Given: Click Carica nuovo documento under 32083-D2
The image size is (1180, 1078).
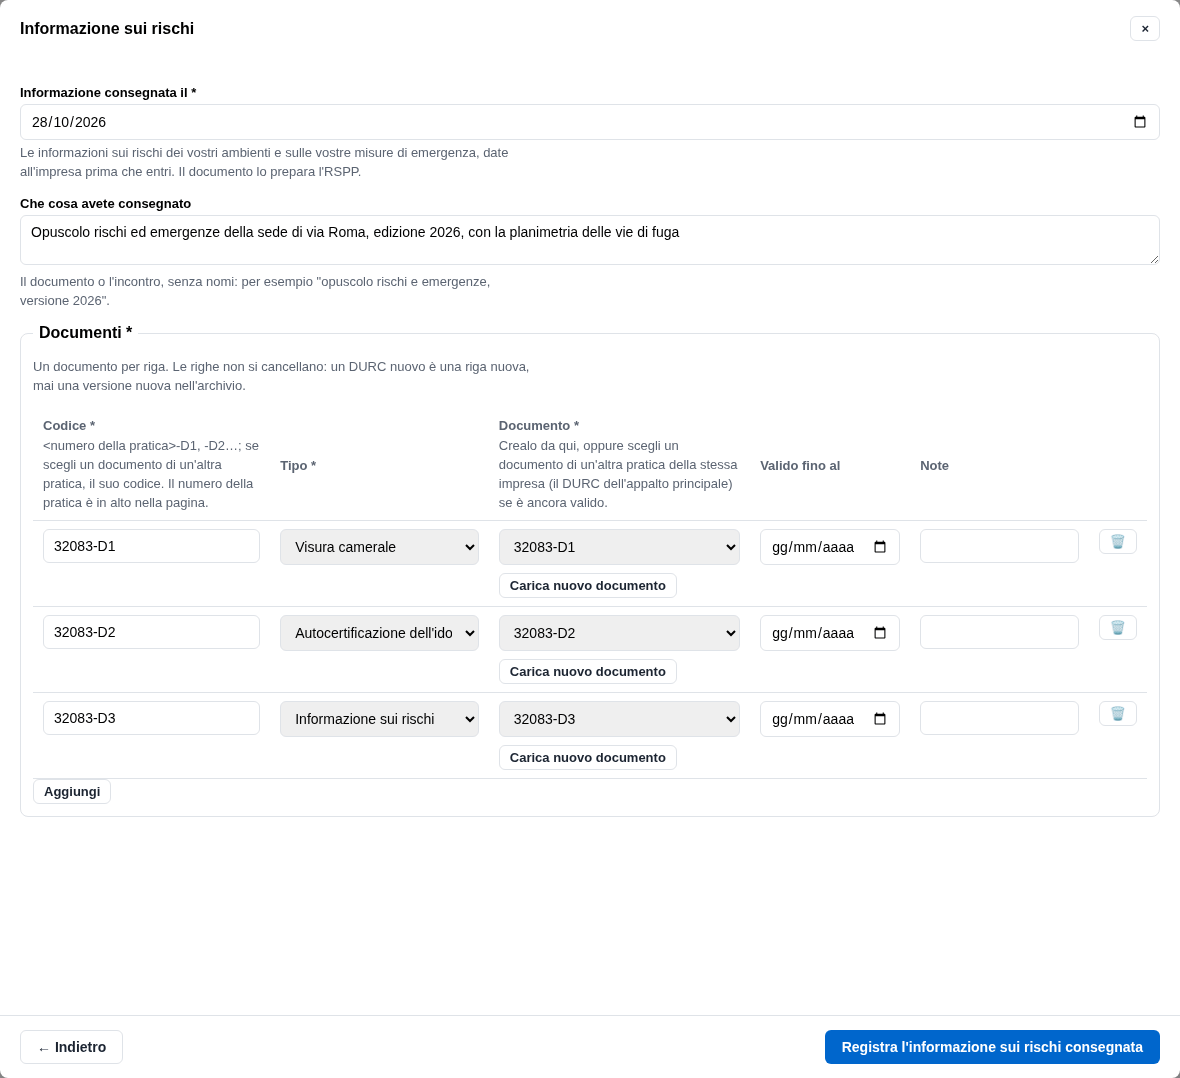Looking at the screenshot, I should click(x=587, y=671).
